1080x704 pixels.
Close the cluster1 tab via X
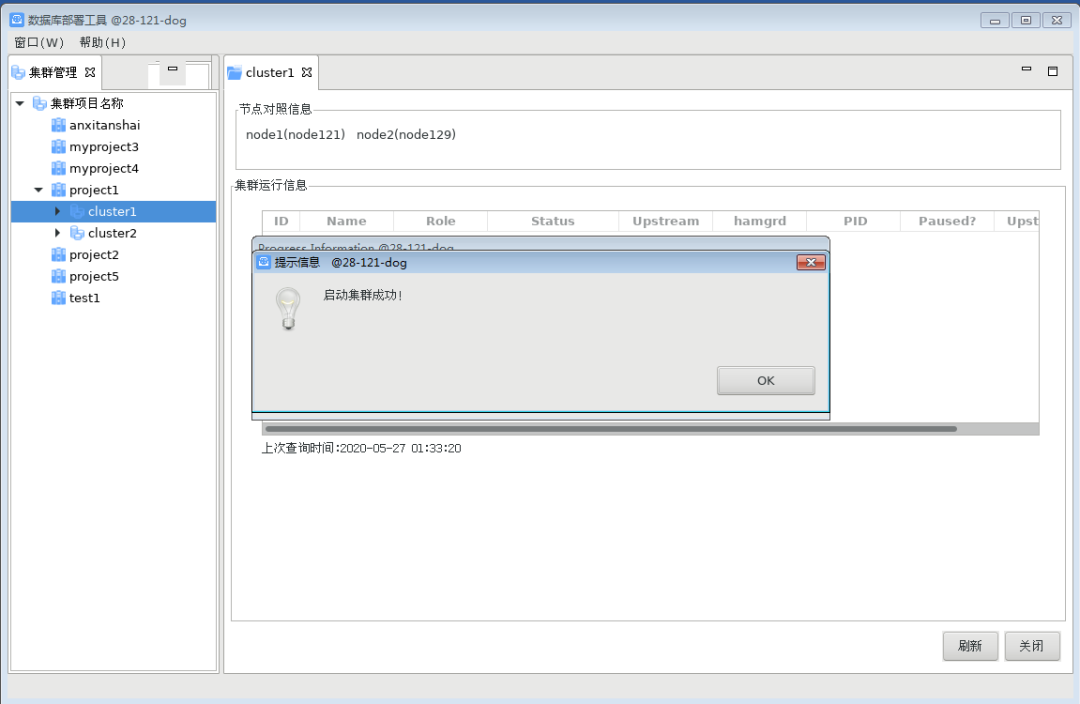307,72
